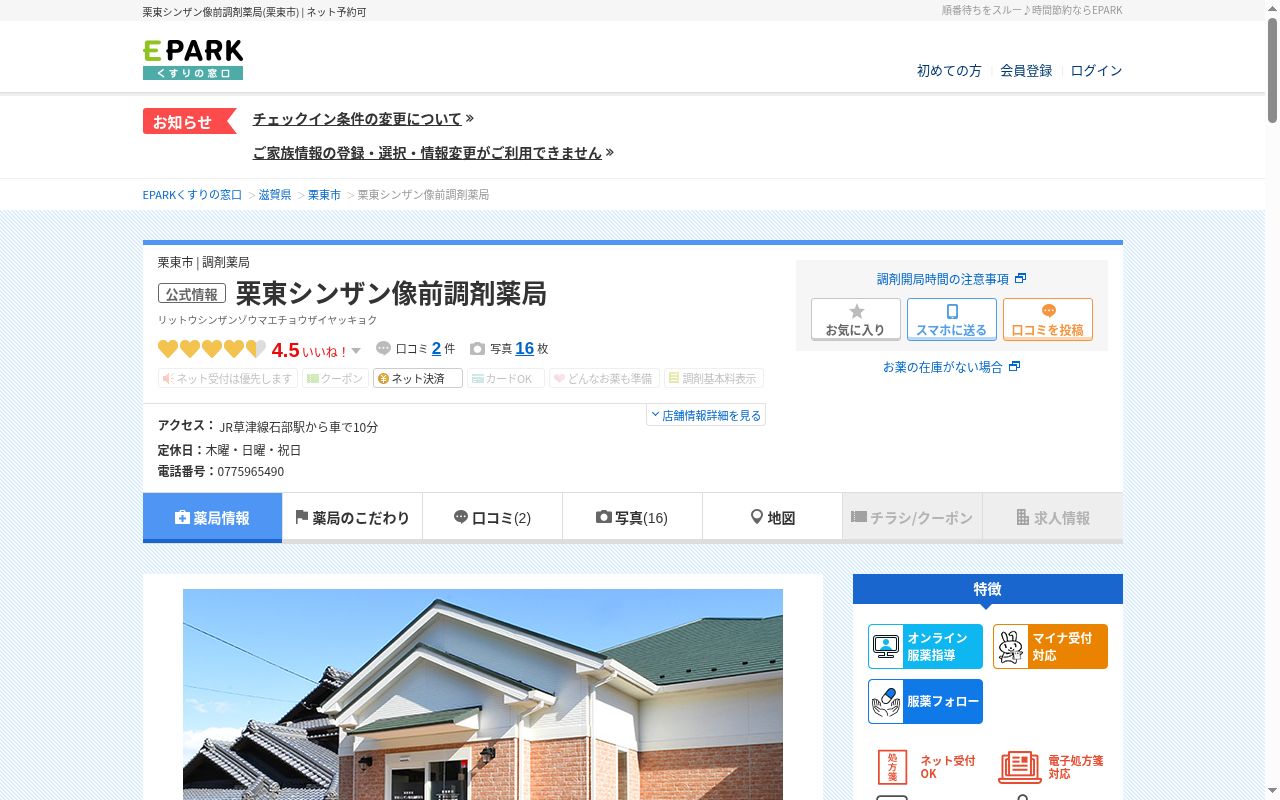Image resolution: width=1280 pixels, height=800 pixels.
Task: Click the EPARK くすりの窓口 logo
Action: click(x=193, y=60)
